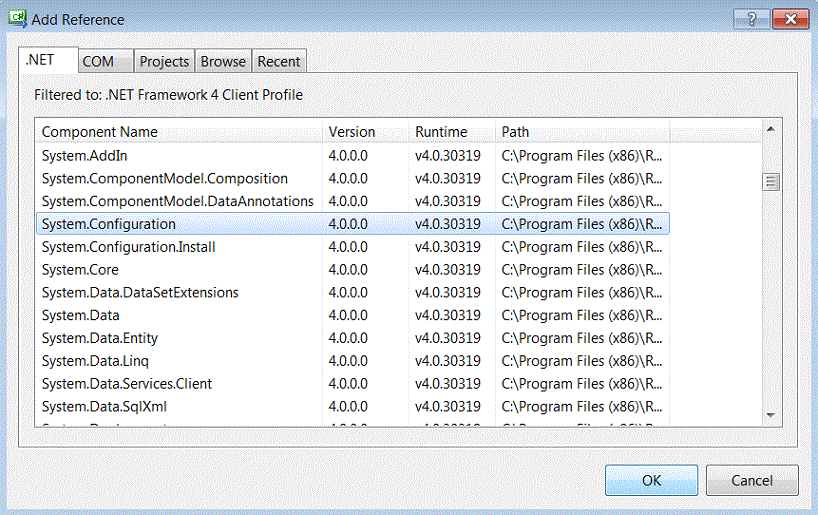Click path cell of System.Configuration row
The image size is (818, 515).
coord(582,224)
